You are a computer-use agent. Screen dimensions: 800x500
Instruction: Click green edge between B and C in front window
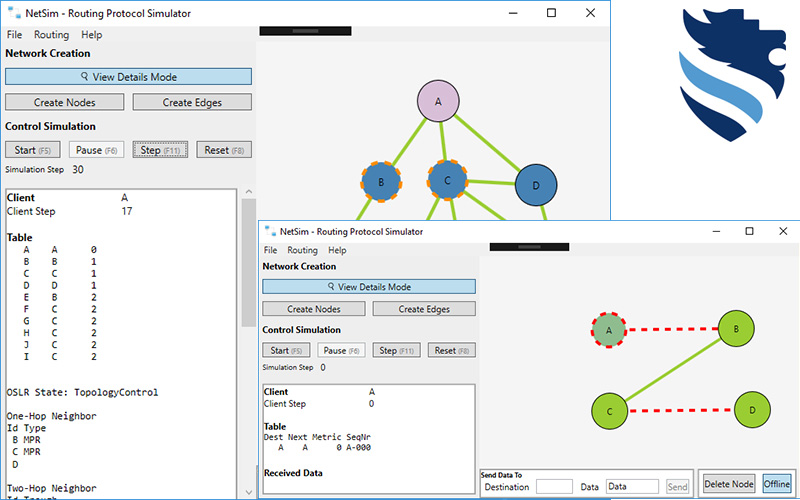coord(672,370)
